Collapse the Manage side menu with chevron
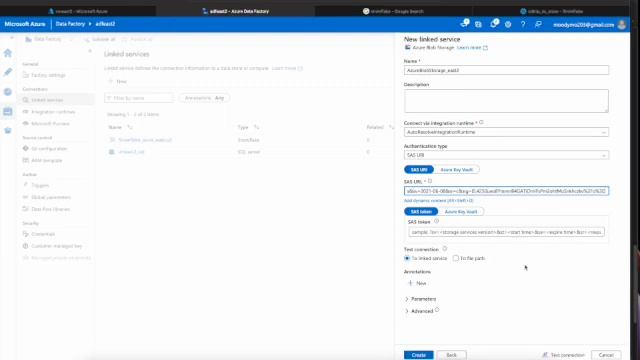The width and height of the screenshot is (640, 360). coord(90,51)
